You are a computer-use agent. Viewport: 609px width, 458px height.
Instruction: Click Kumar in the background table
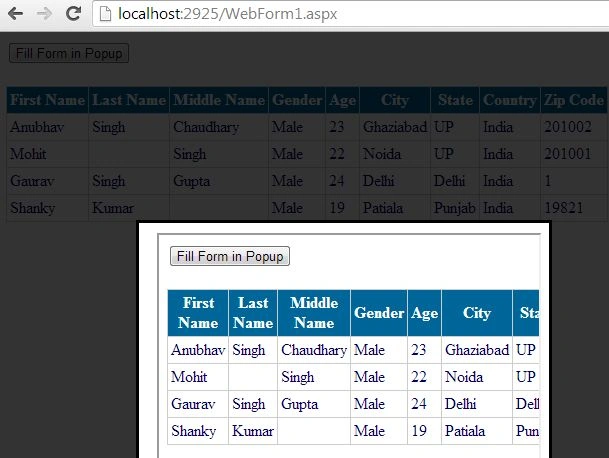pos(113,208)
